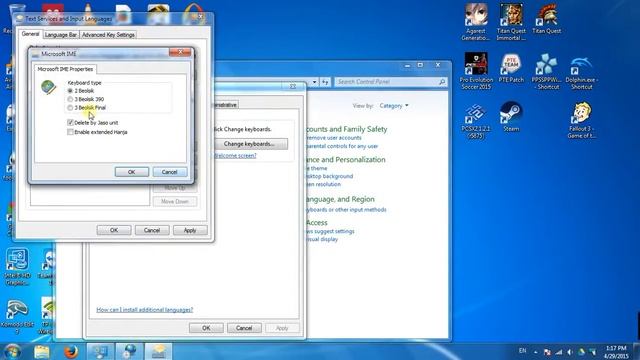Open the desktop background link
The height and width of the screenshot is (360, 640).
tap(329, 176)
